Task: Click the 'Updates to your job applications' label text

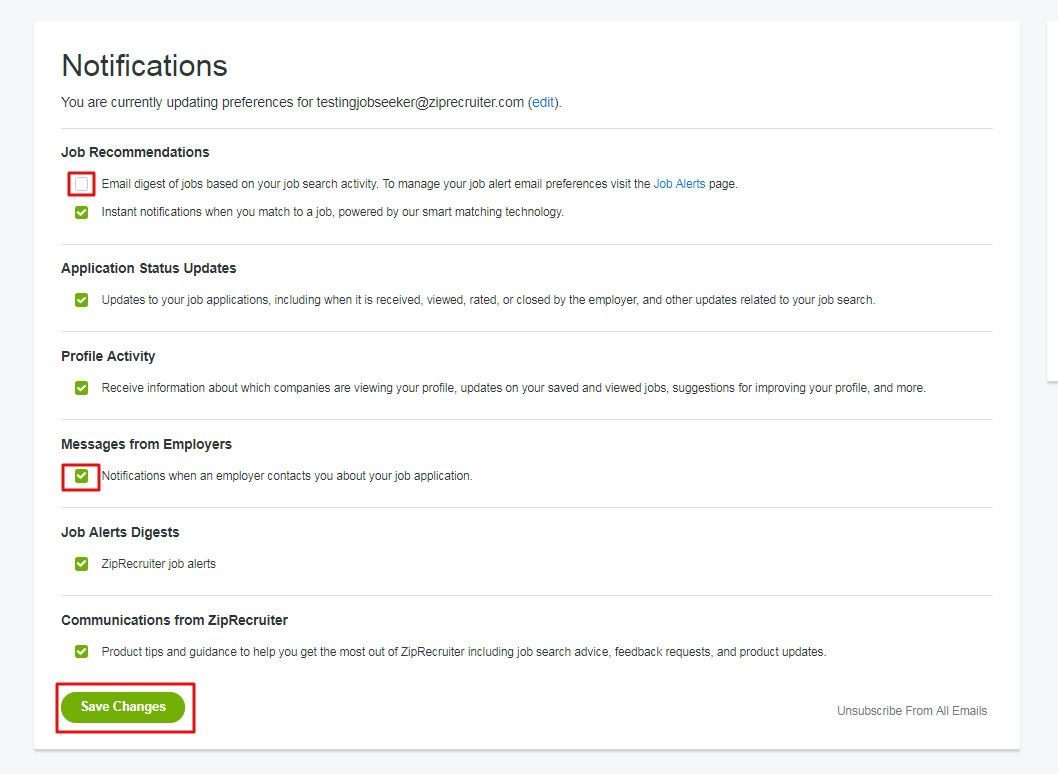Action: (x=487, y=300)
